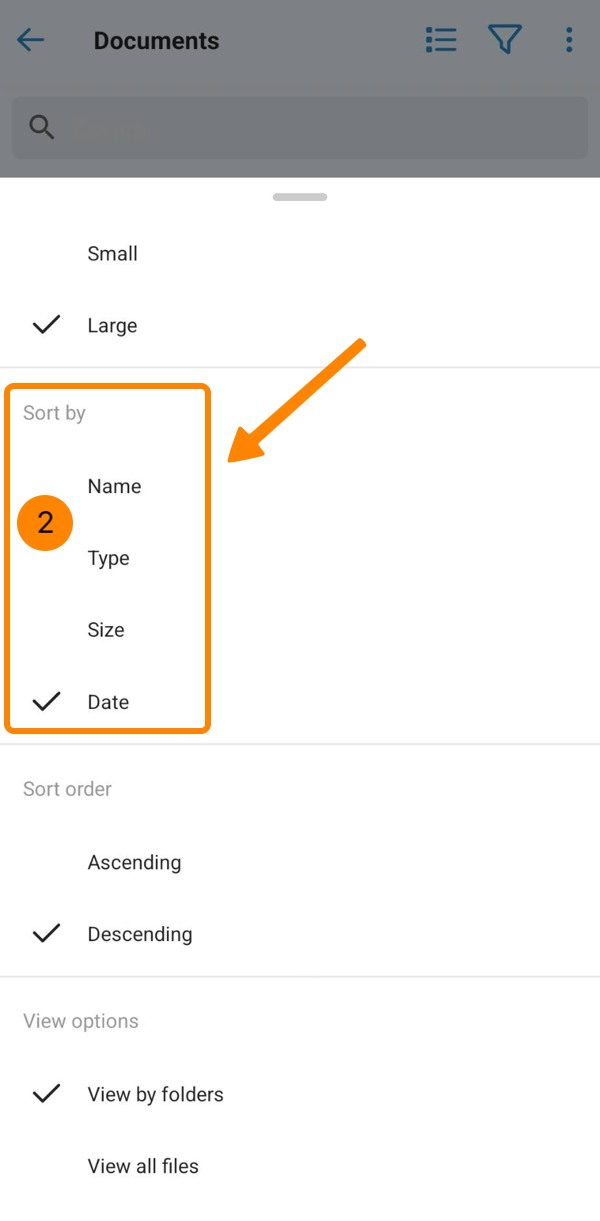Sort files by Type

[108, 559]
